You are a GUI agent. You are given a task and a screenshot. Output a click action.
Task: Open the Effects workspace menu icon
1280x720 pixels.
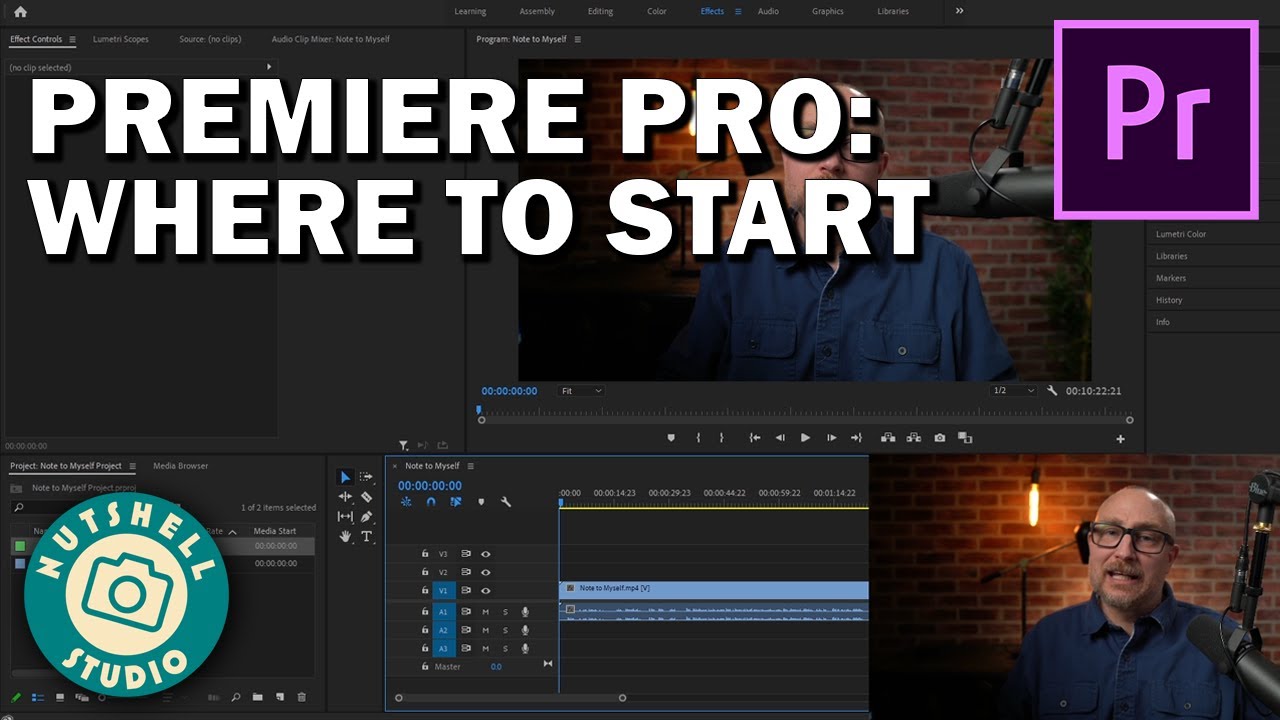tap(738, 12)
